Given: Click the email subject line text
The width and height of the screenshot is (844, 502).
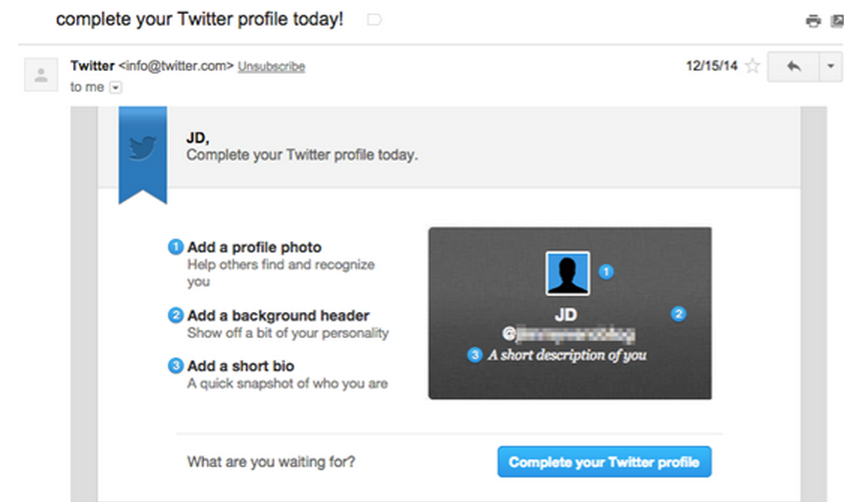Looking at the screenshot, I should (199, 20).
